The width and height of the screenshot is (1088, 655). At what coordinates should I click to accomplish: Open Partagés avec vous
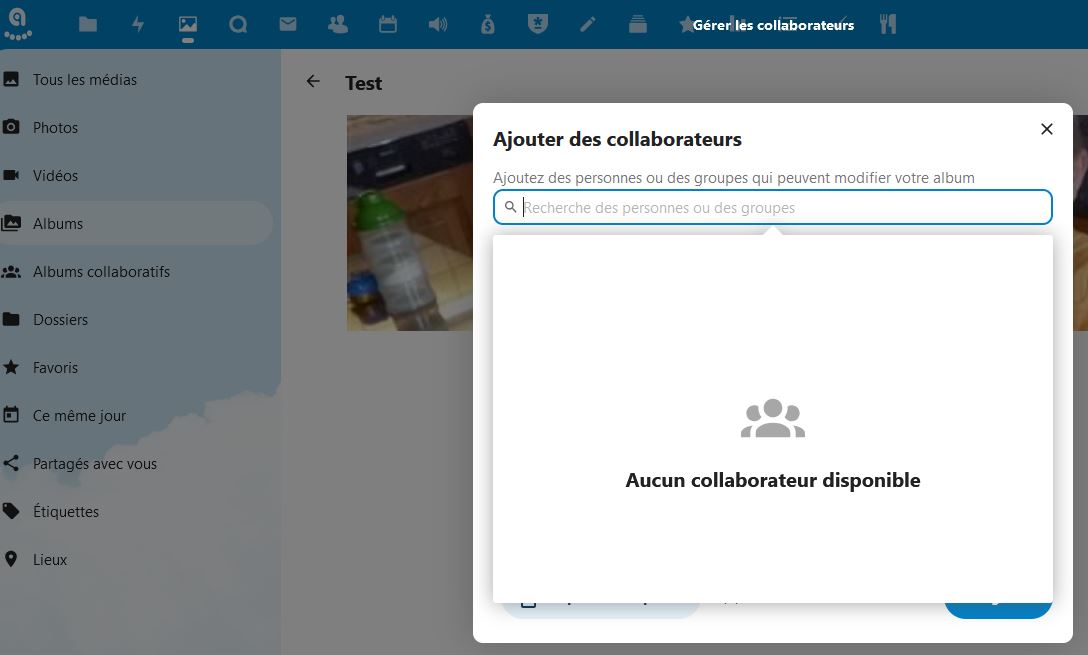click(95, 464)
